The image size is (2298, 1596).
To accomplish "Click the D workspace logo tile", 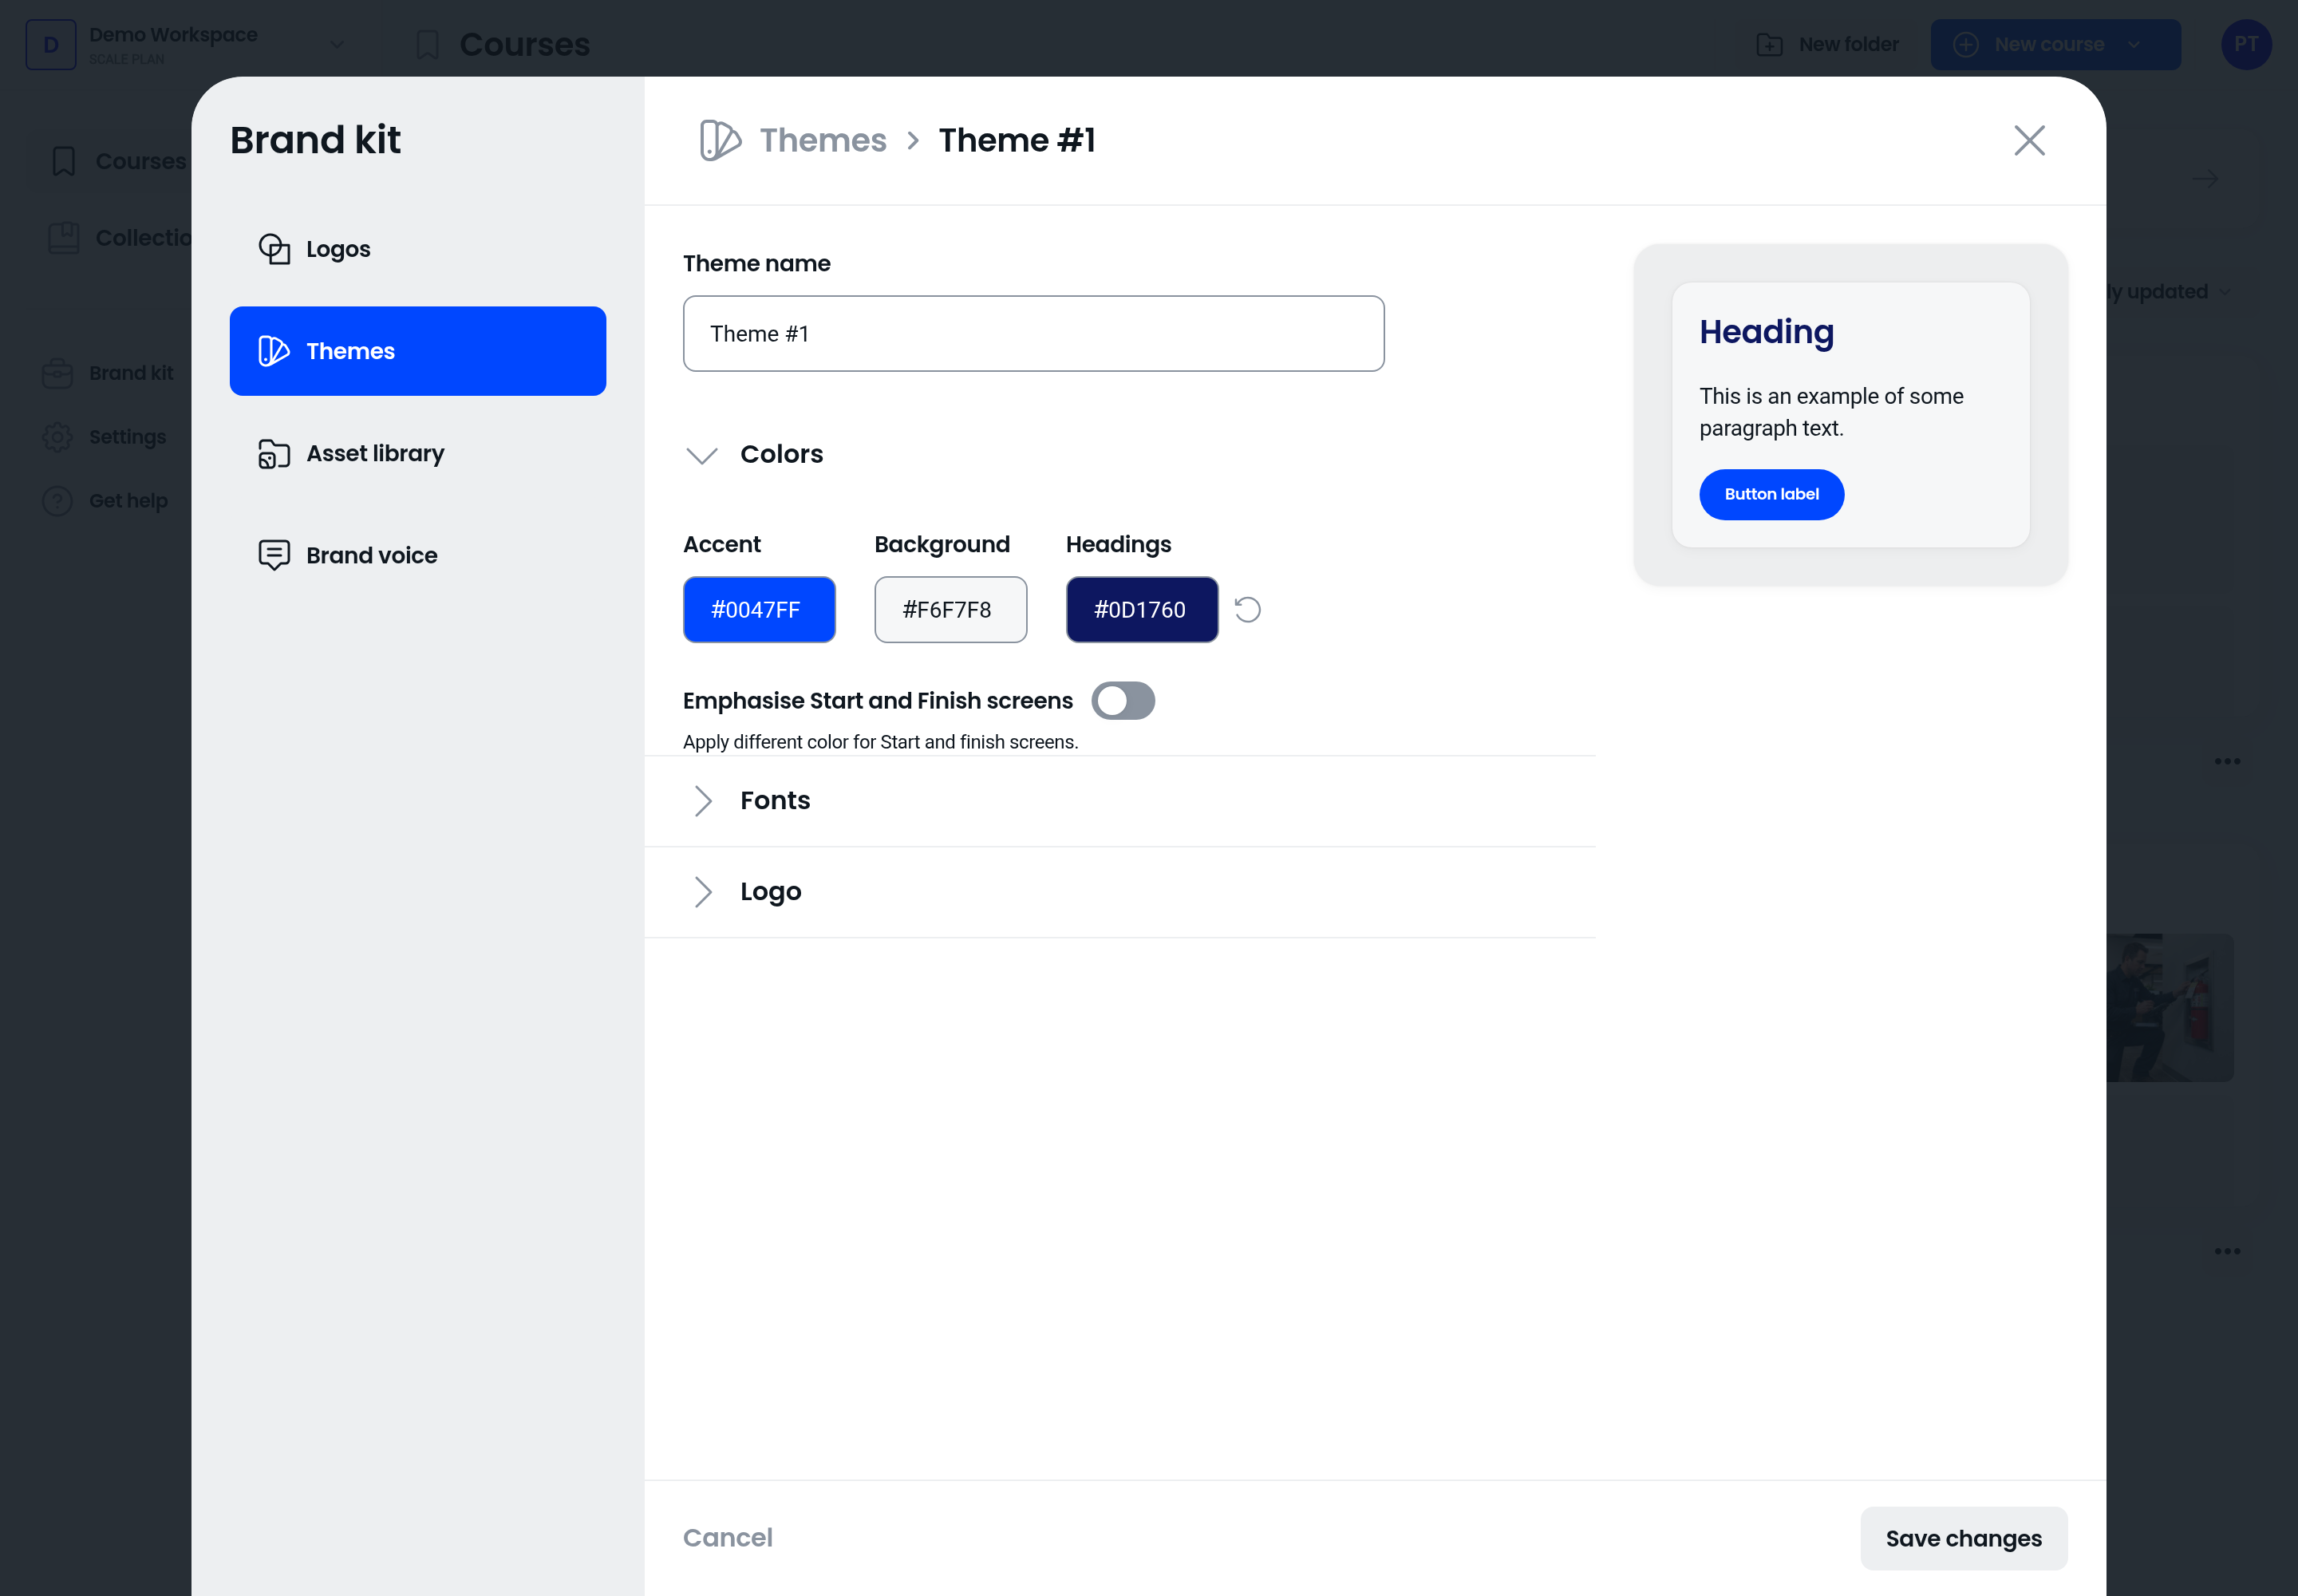I will (x=51, y=45).
